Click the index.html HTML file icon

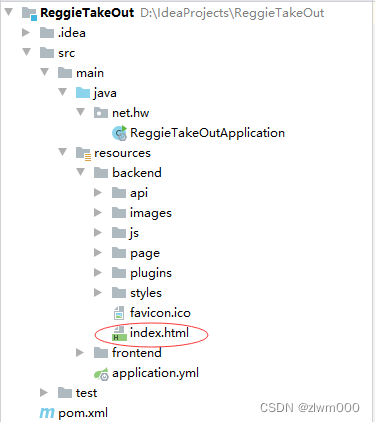[119, 334]
